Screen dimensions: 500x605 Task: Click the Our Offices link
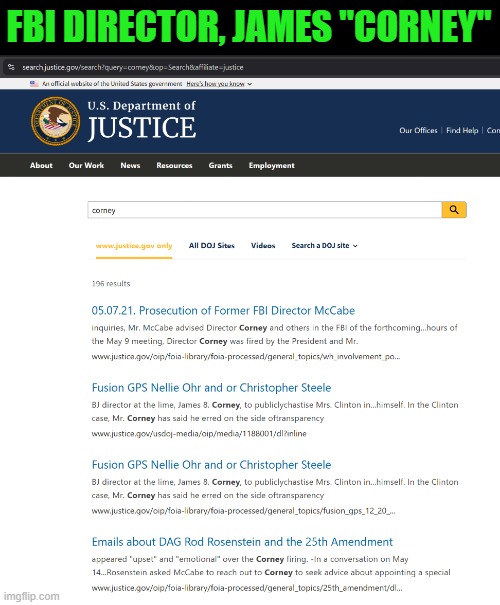[x=418, y=130]
